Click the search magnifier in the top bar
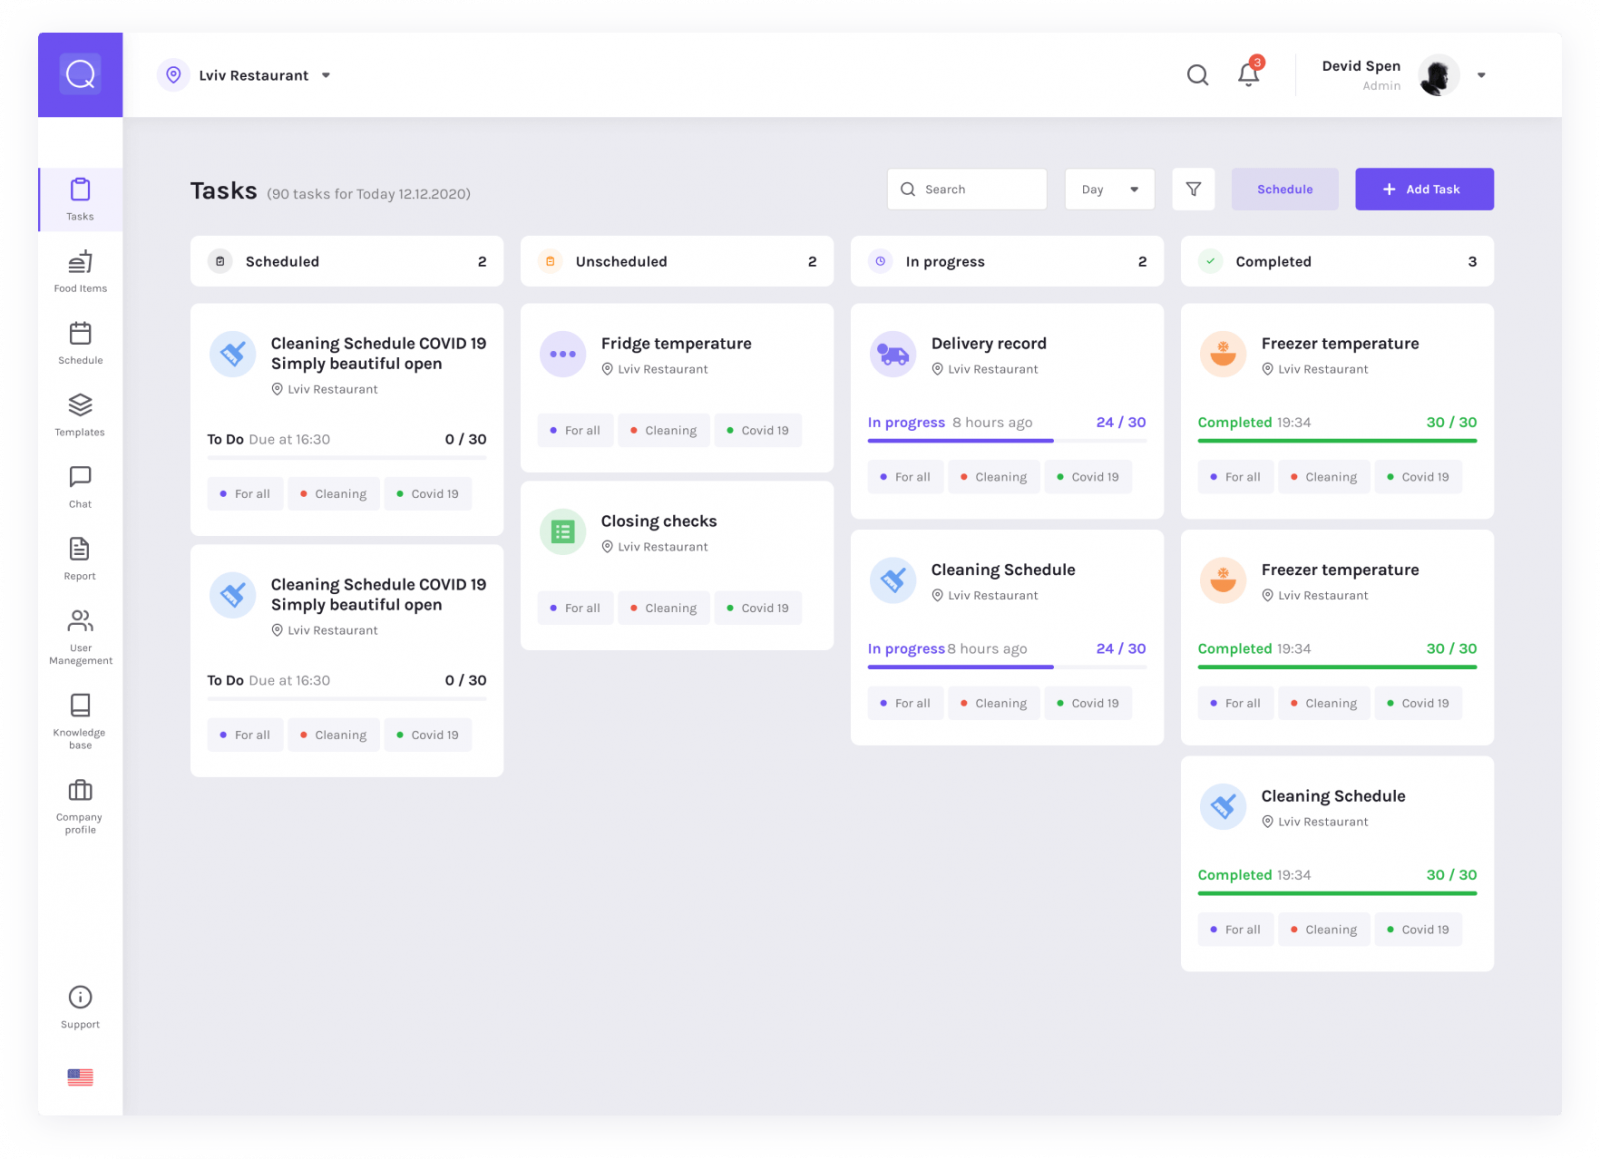Image resolution: width=1600 pixels, height=1159 pixels. click(1197, 75)
